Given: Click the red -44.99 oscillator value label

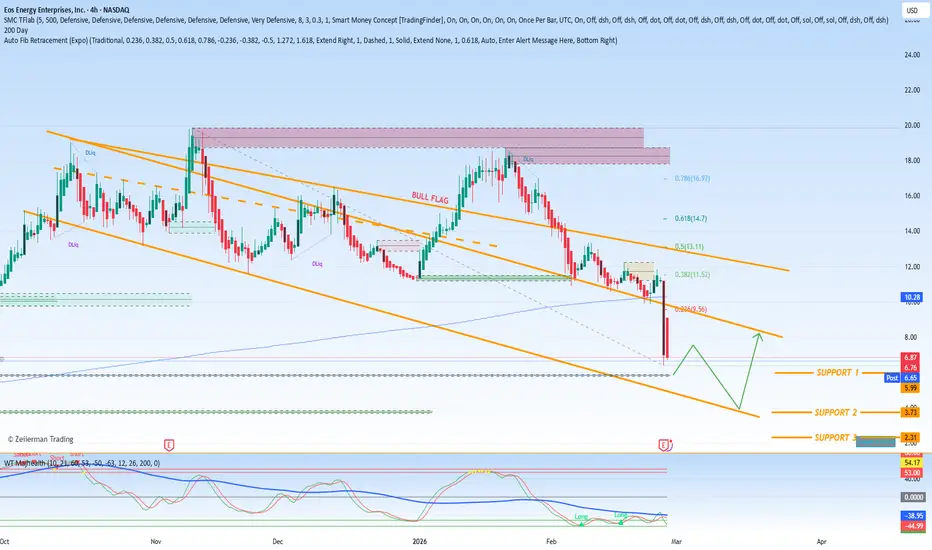Looking at the screenshot, I should pyautogui.click(x=913, y=526).
